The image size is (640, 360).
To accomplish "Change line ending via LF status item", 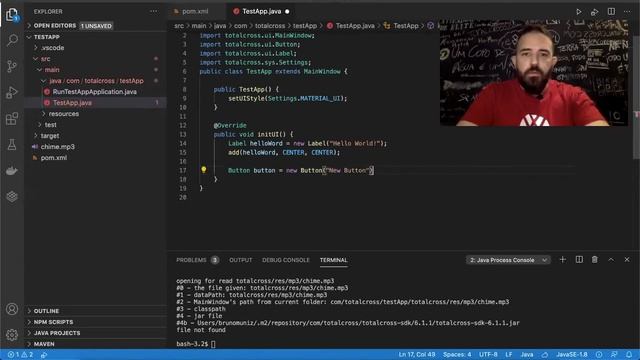I will 509,355.
